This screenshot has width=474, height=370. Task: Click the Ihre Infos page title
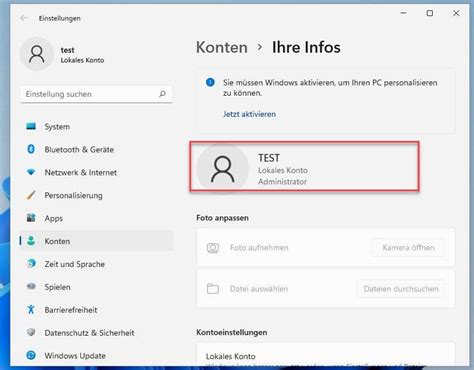point(306,47)
